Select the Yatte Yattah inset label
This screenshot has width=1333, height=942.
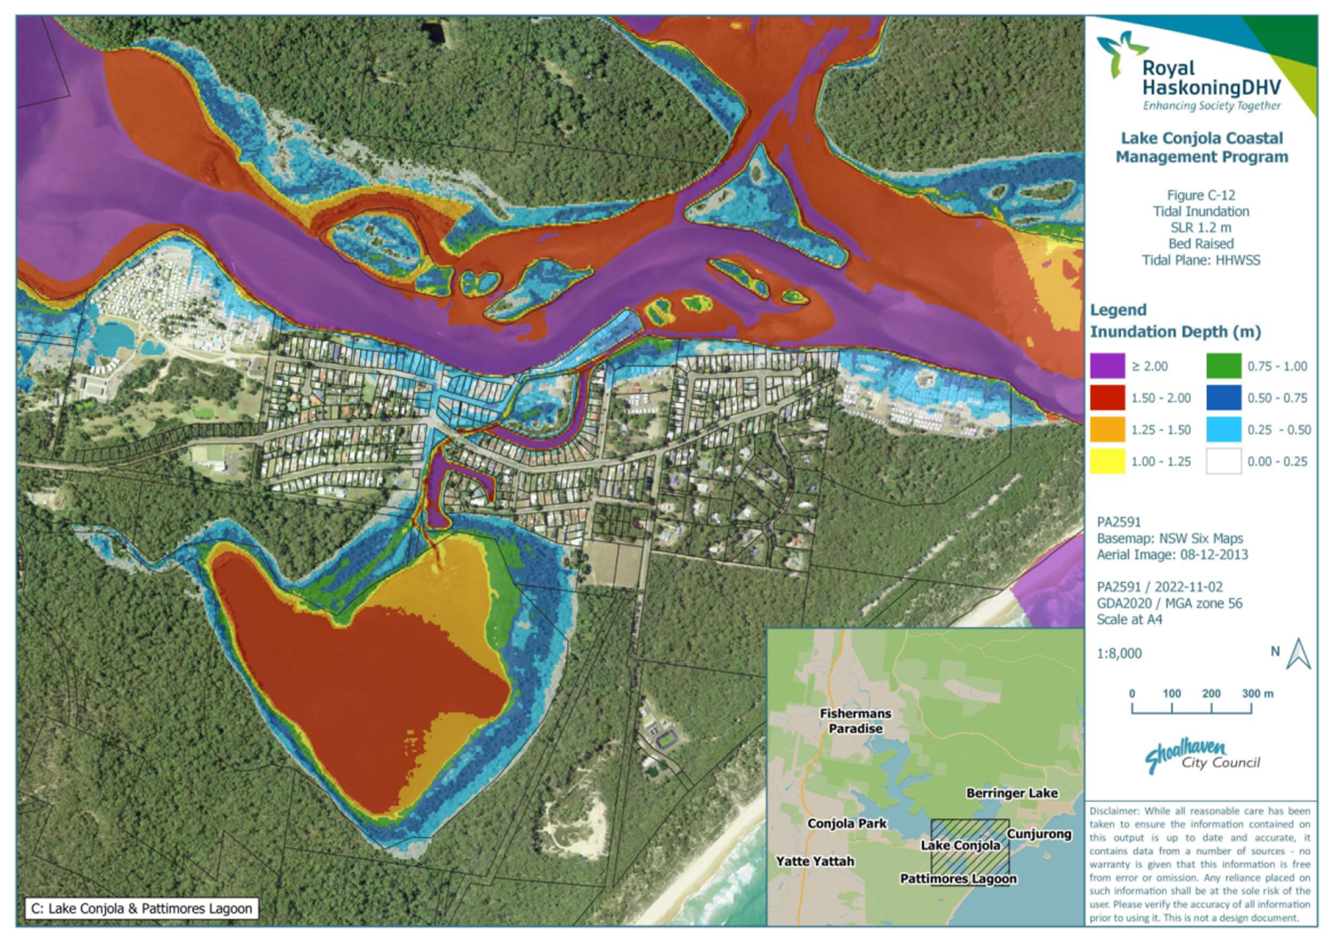click(x=815, y=861)
